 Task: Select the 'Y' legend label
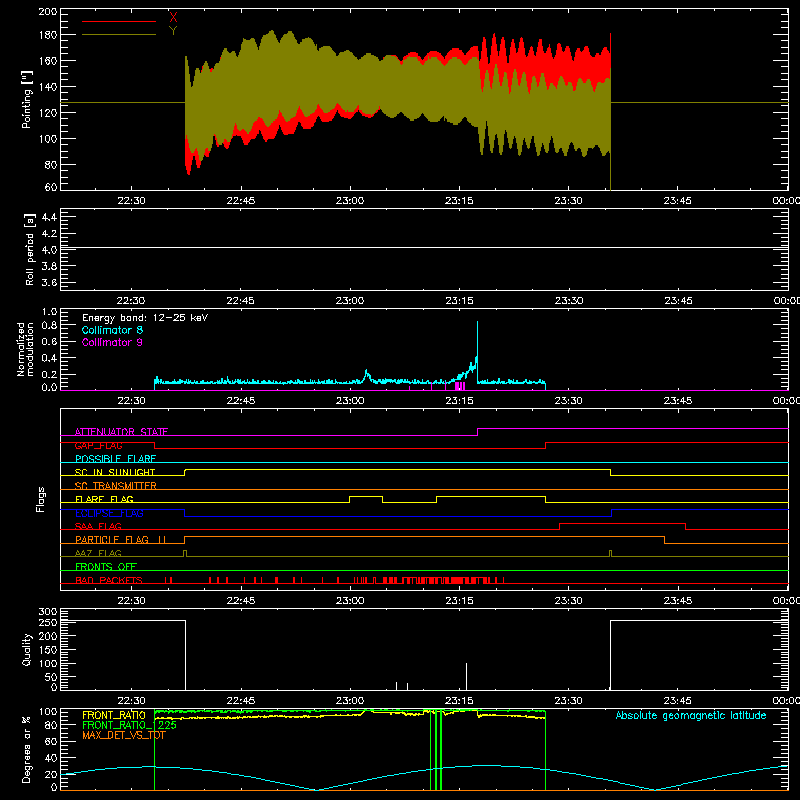click(173, 31)
